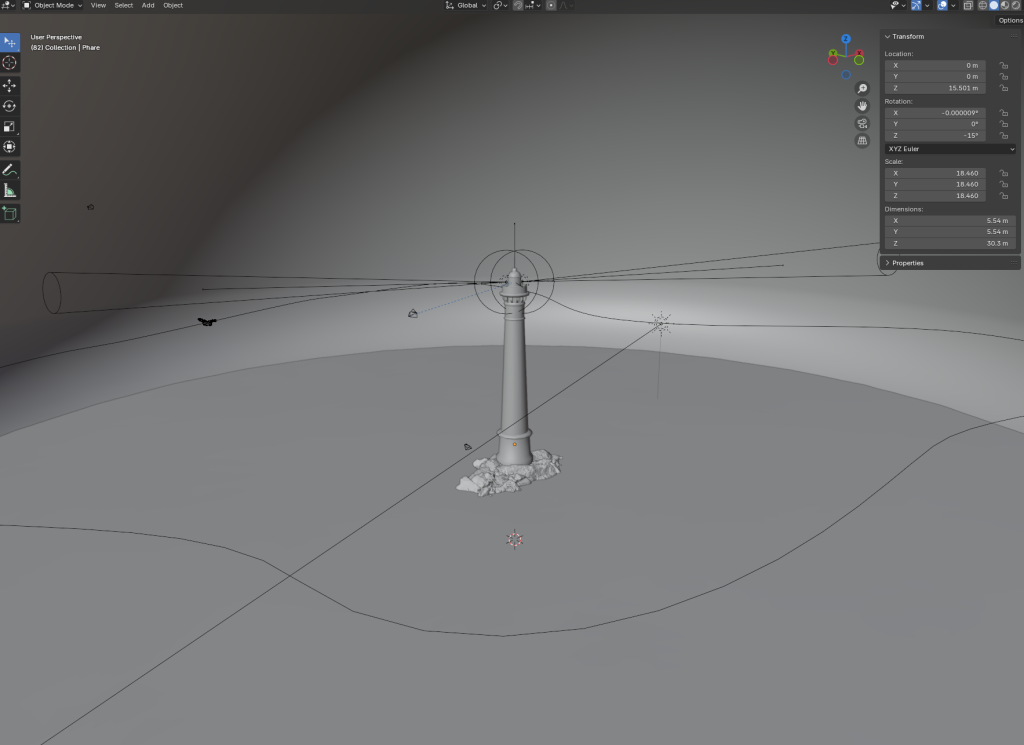Lock the Location Z value

[1003, 88]
